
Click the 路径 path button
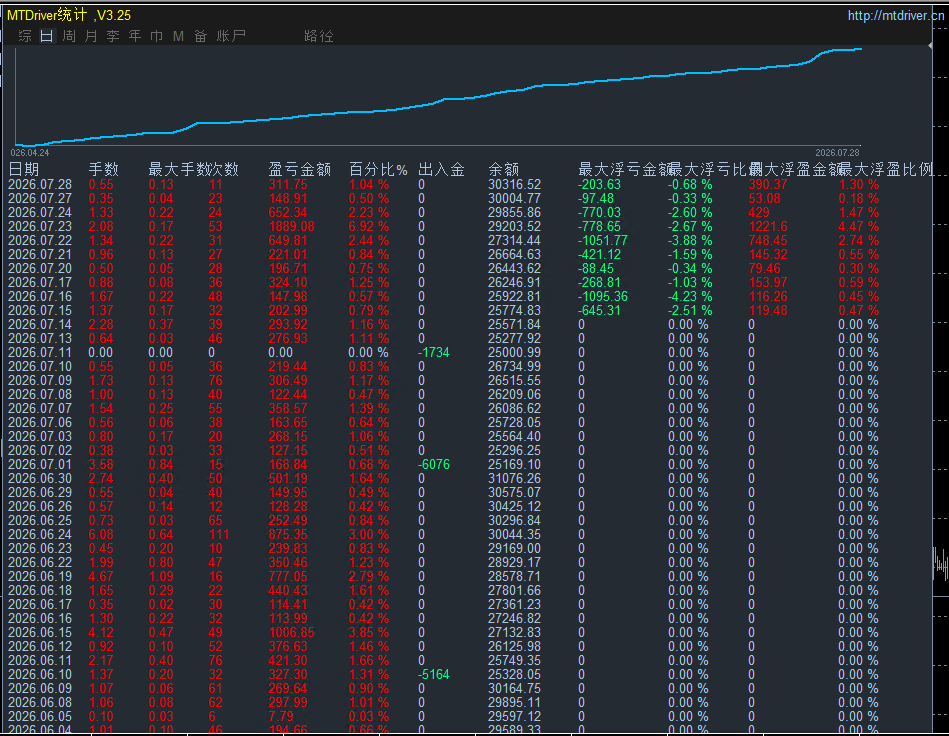pos(319,36)
